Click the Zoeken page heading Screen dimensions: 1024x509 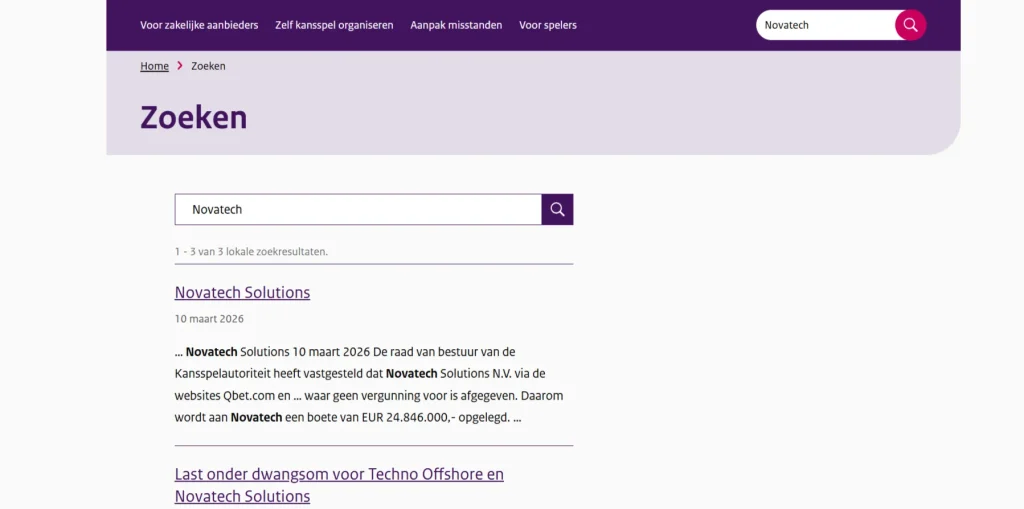(x=193, y=118)
